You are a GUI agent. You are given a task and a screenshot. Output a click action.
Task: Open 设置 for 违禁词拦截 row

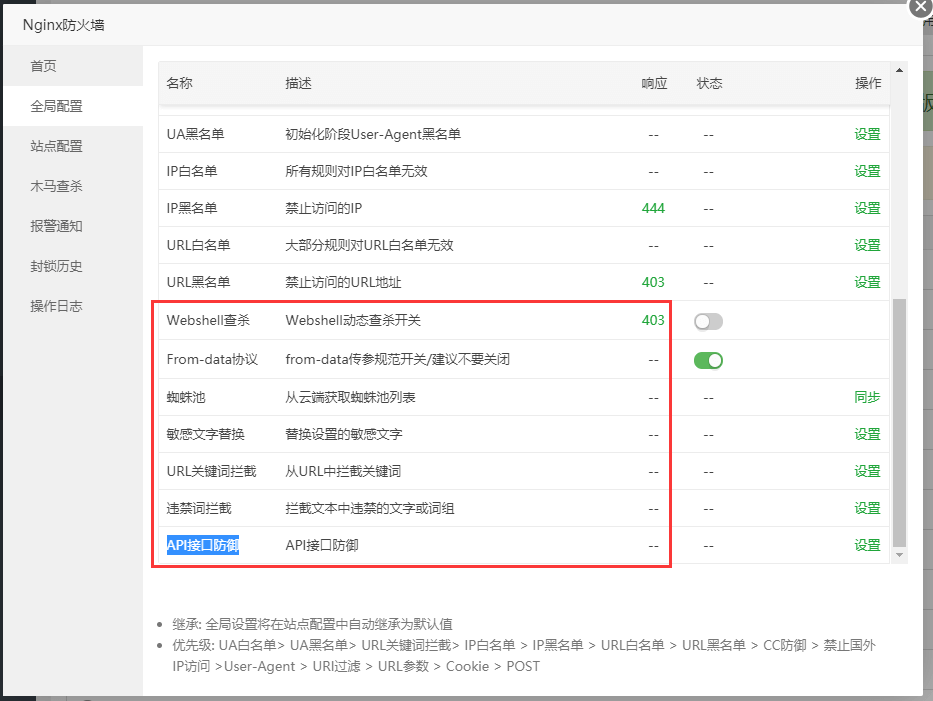coord(867,508)
